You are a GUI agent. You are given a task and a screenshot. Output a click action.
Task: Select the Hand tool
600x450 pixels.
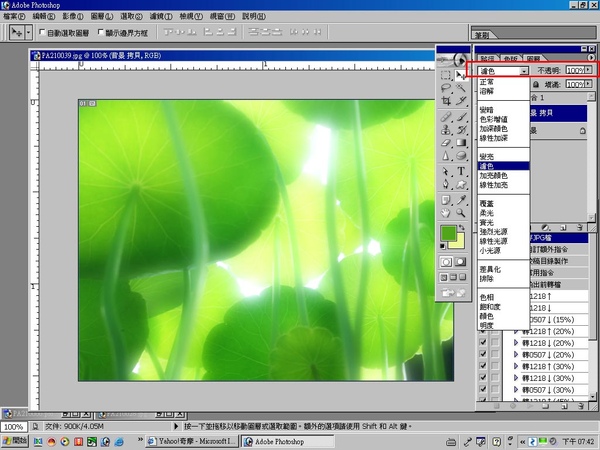pos(445,213)
